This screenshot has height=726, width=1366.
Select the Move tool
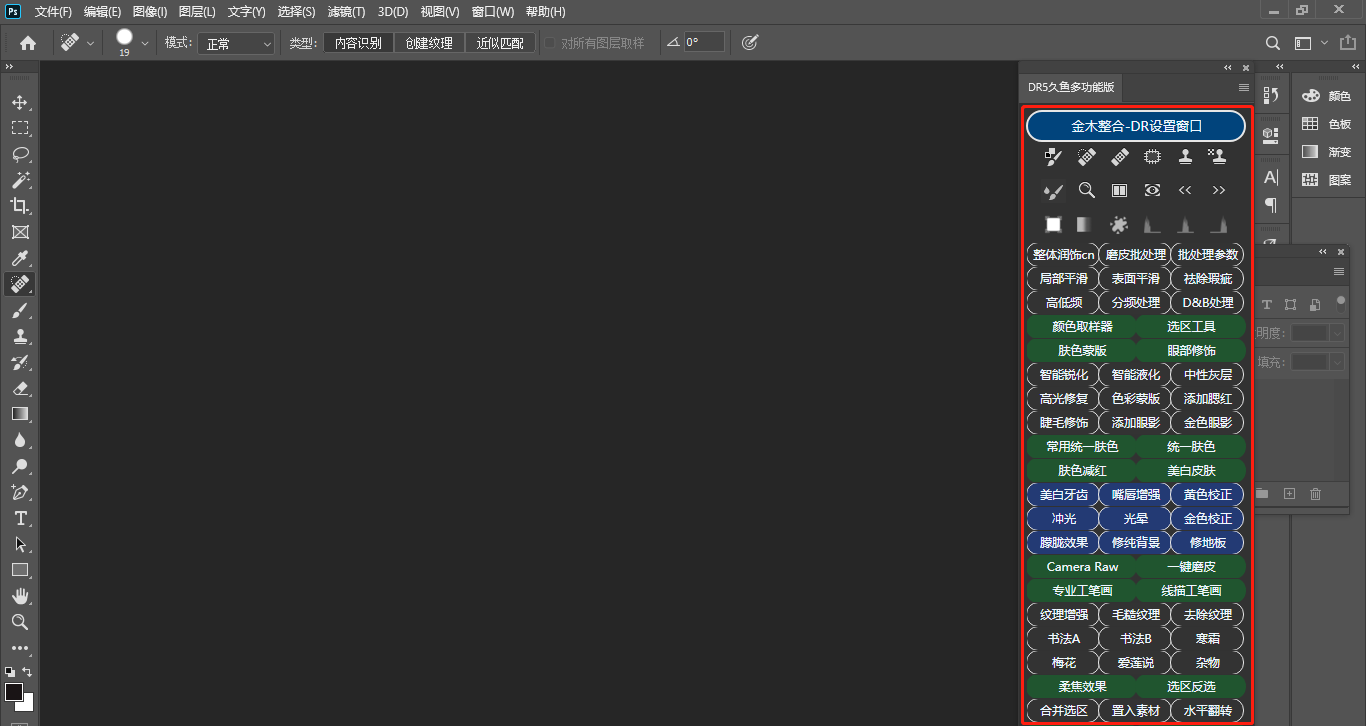click(x=19, y=102)
